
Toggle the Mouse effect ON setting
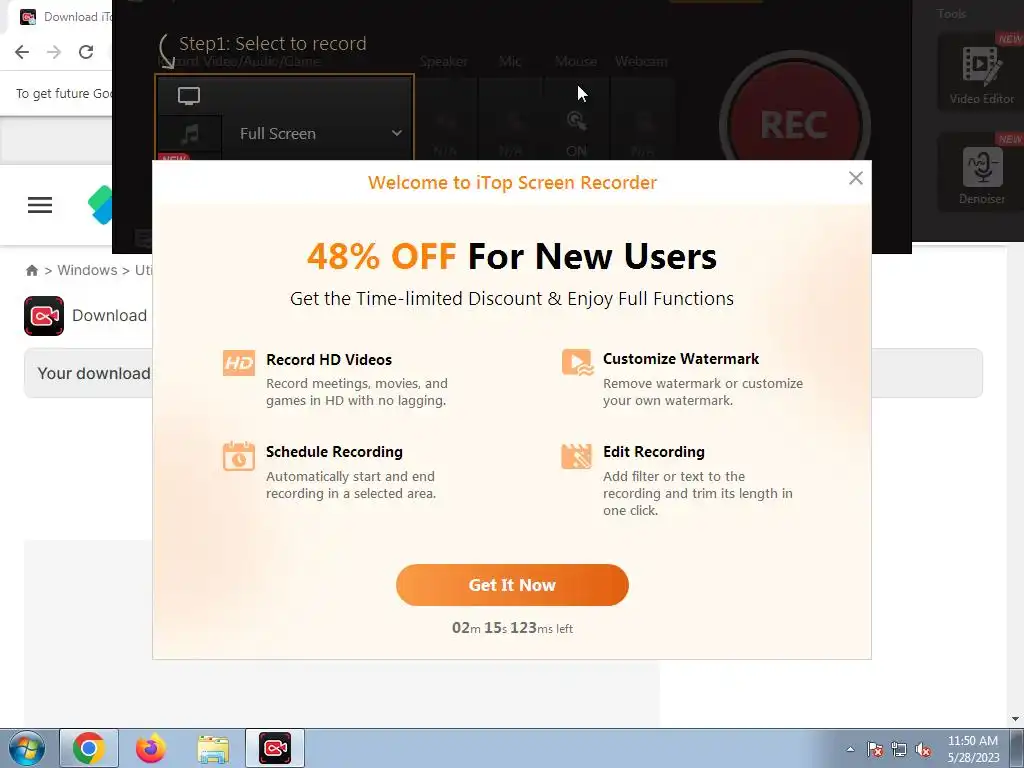pos(576,133)
